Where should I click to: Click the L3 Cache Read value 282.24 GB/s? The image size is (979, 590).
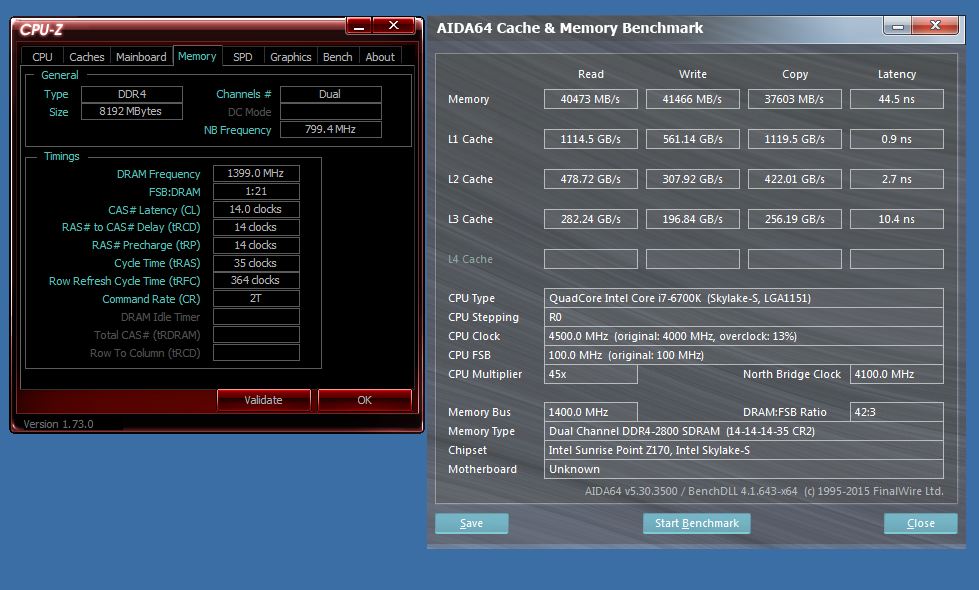point(591,219)
